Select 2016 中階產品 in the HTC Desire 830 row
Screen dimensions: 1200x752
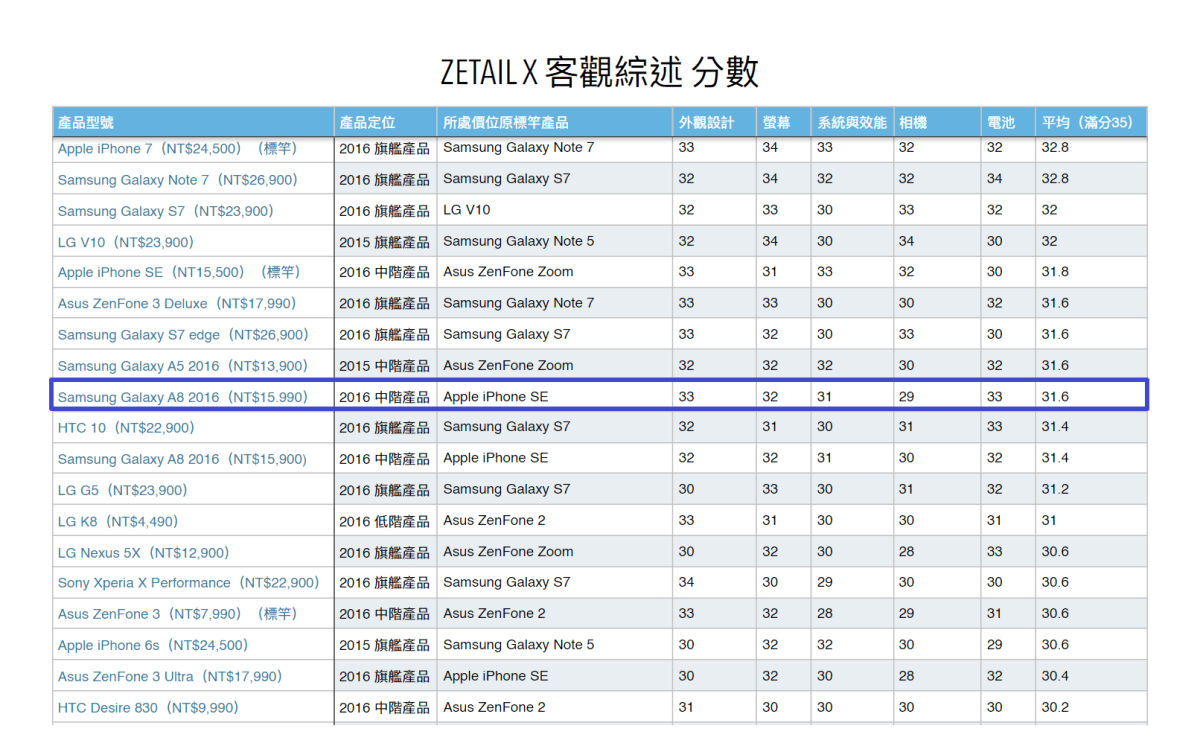(x=384, y=708)
